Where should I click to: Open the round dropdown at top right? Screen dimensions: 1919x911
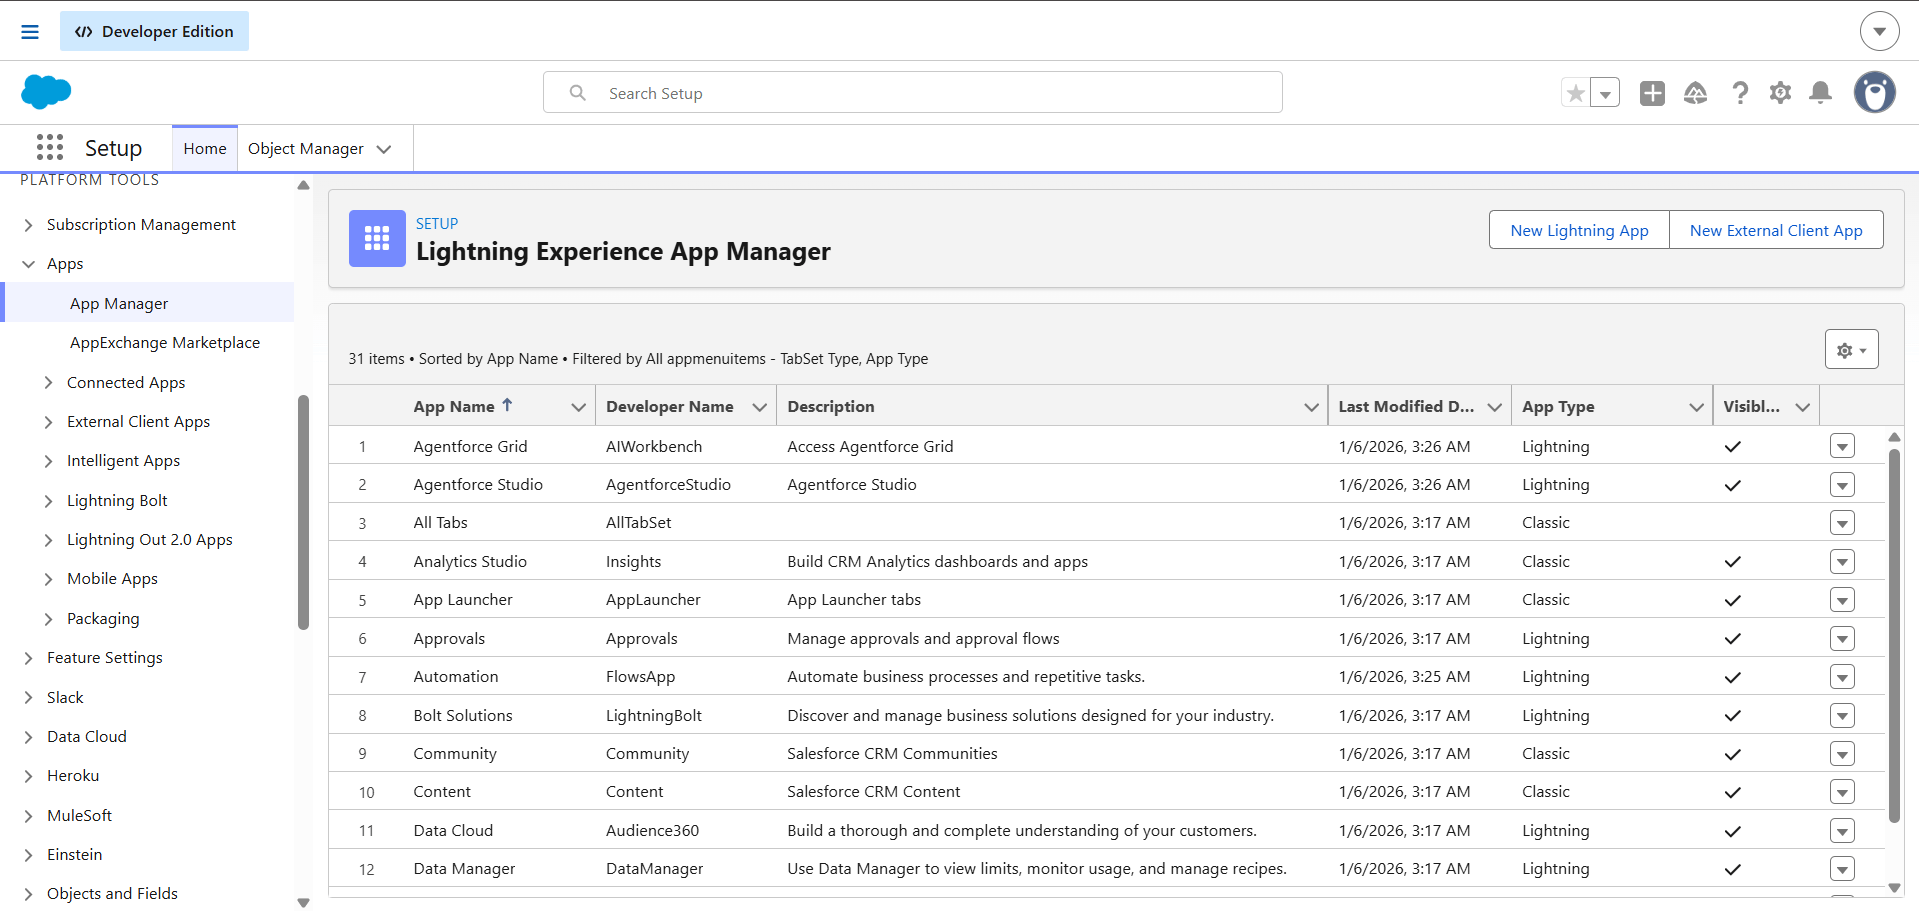pyautogui.click(x=1880, y=31)
